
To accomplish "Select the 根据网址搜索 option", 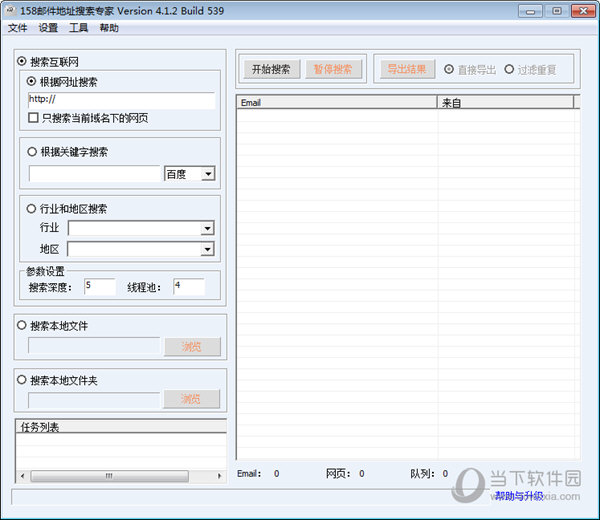I will (x=31, y=81).
